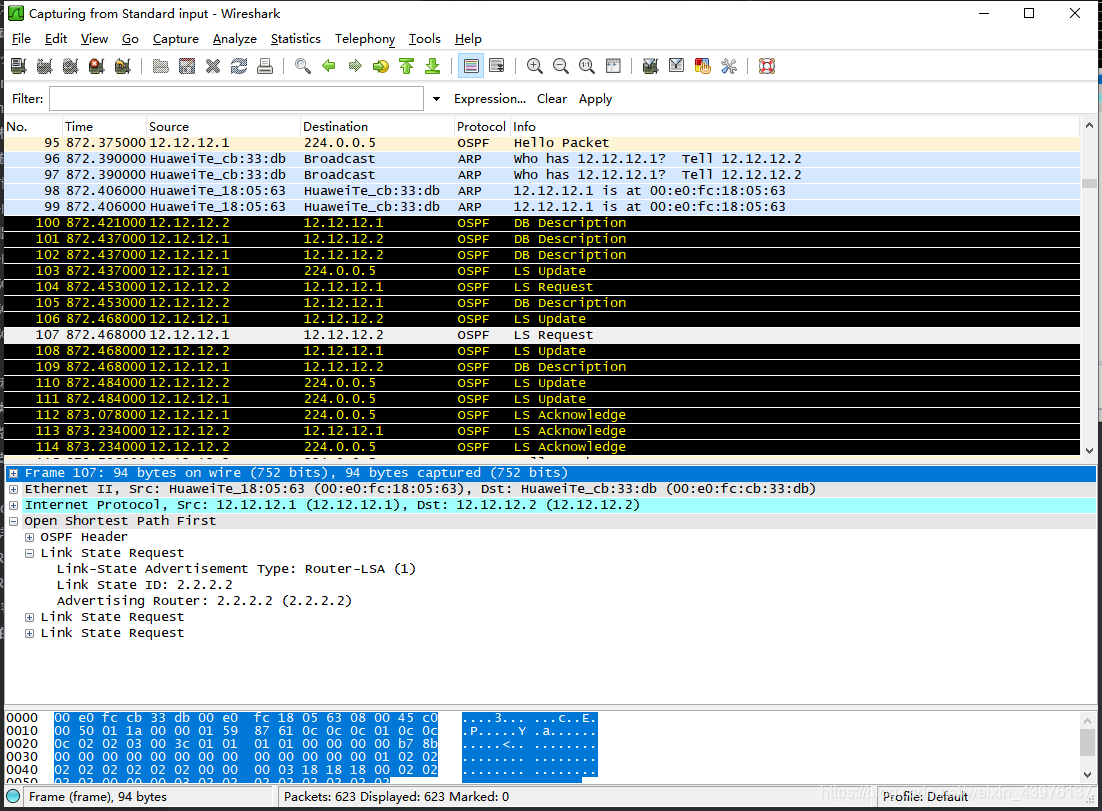Open the Capture menu
The height and width of the screenshot is (811, 1102).
[176, 39]
